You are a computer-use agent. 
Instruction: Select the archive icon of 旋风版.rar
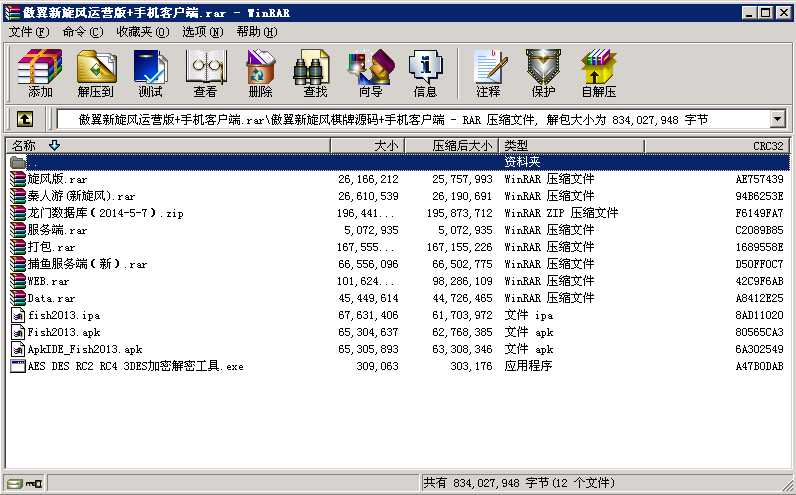[18, 179]
